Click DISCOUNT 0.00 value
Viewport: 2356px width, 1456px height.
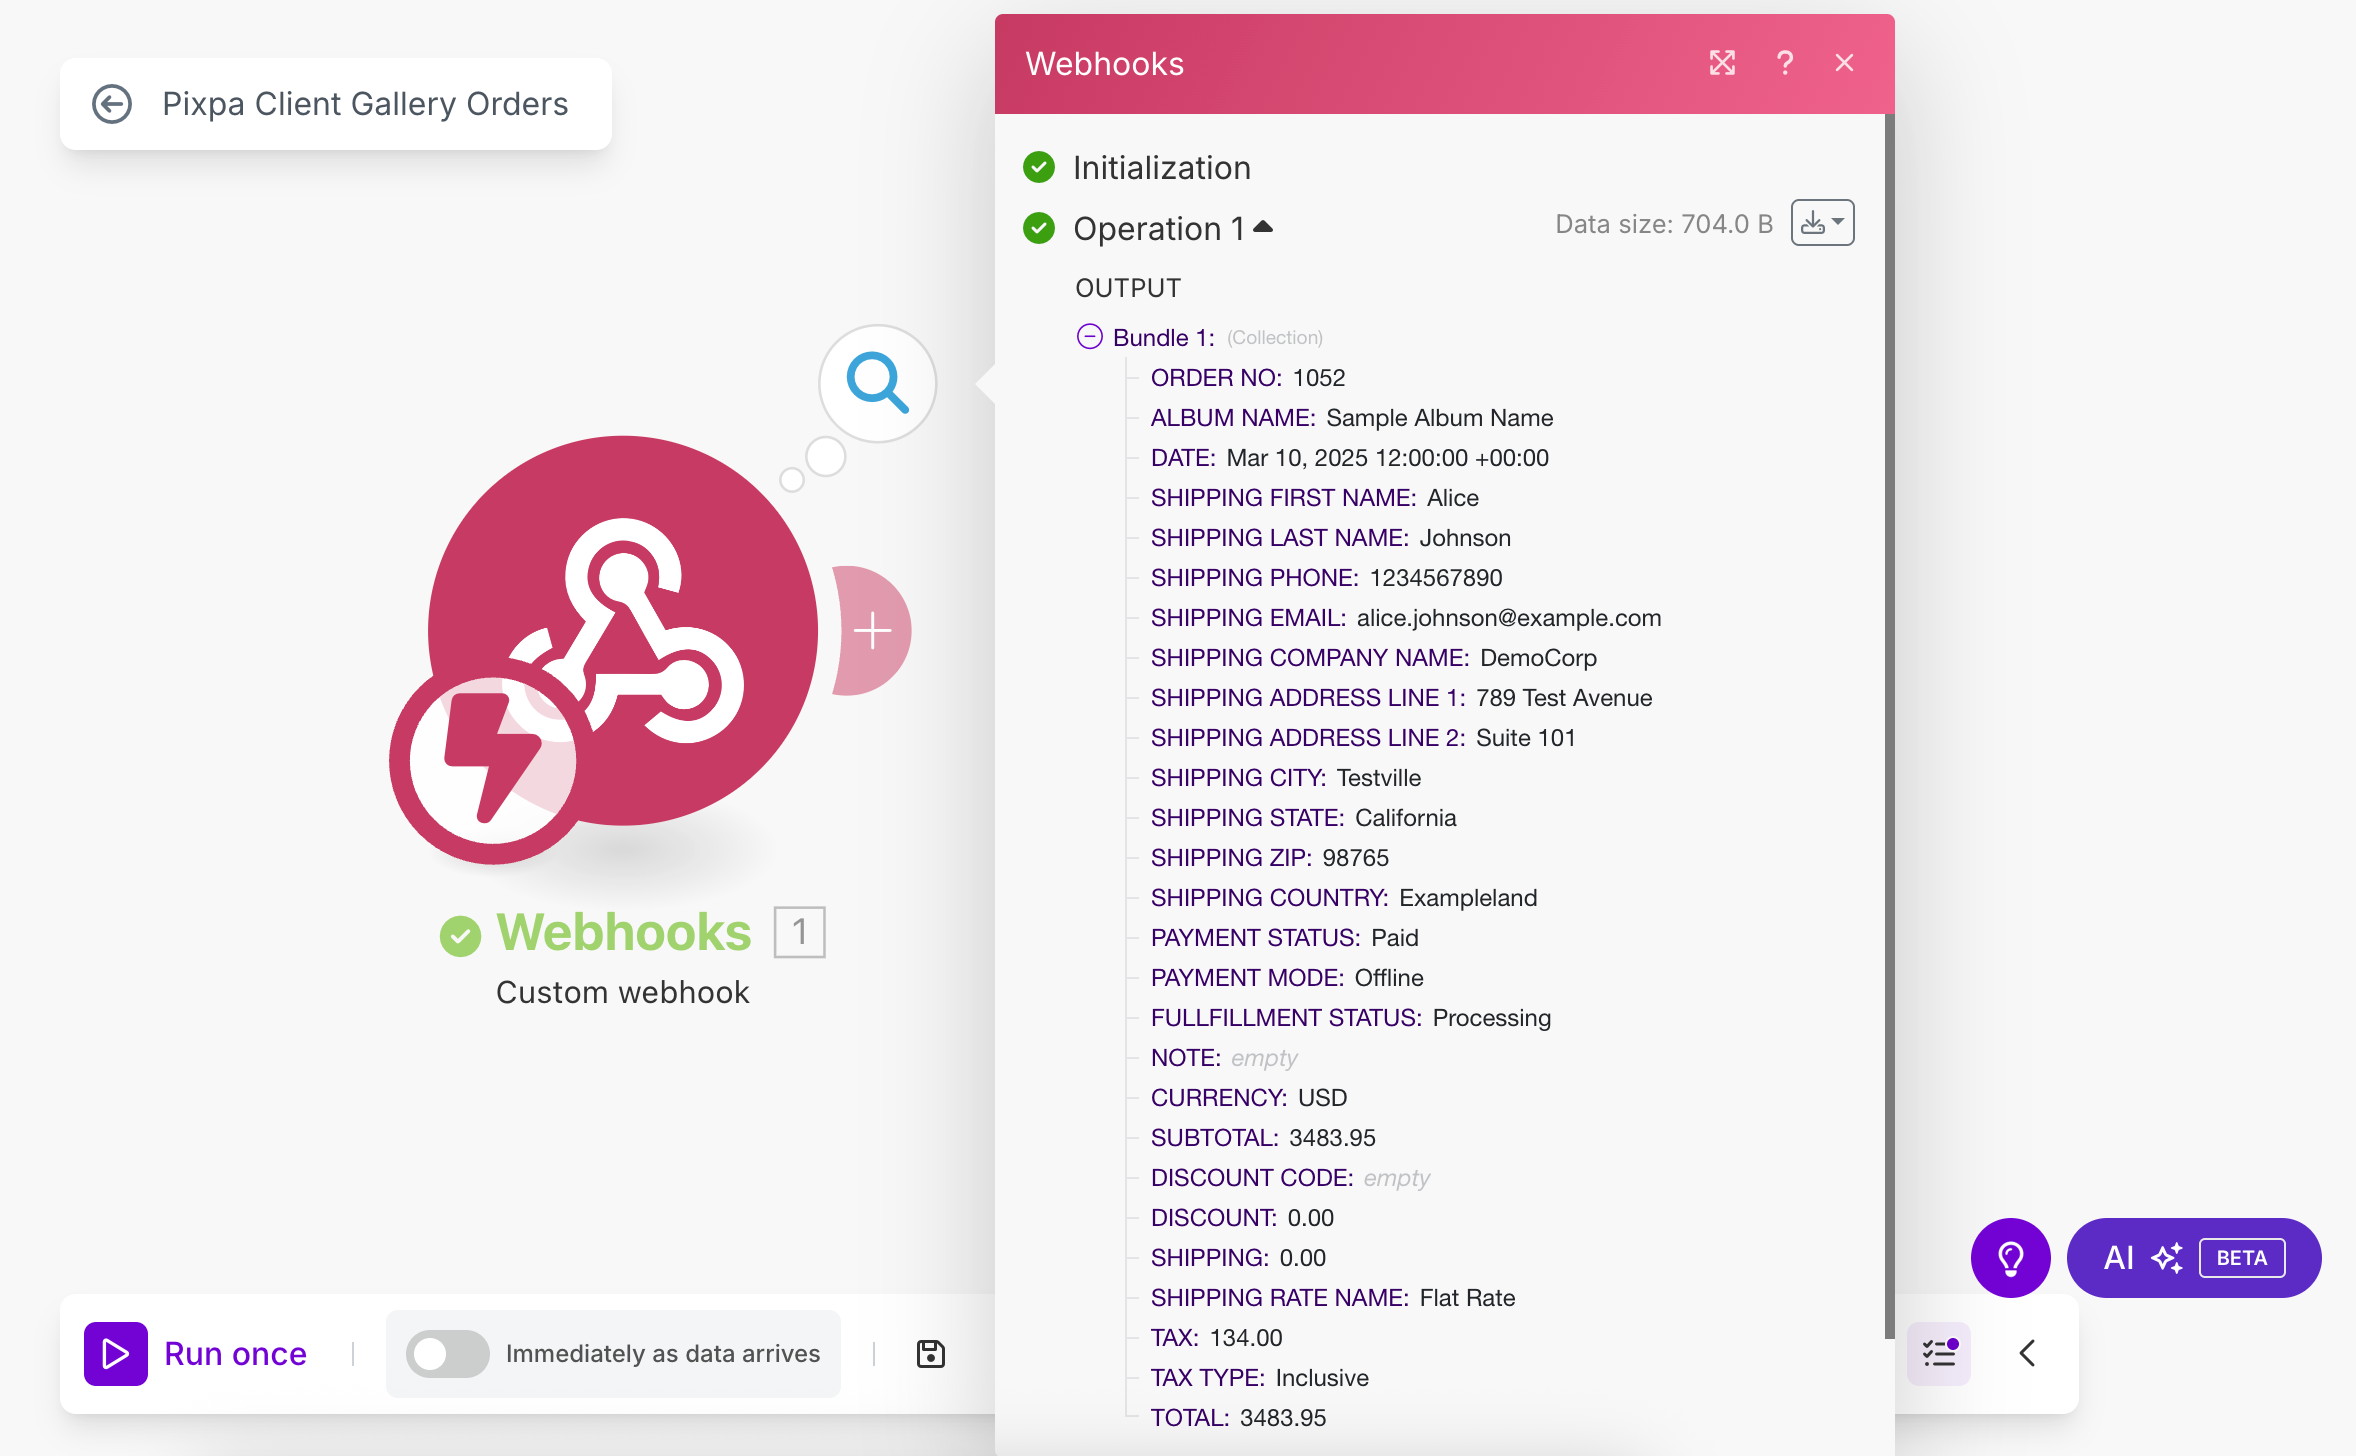[1311, 1218]
